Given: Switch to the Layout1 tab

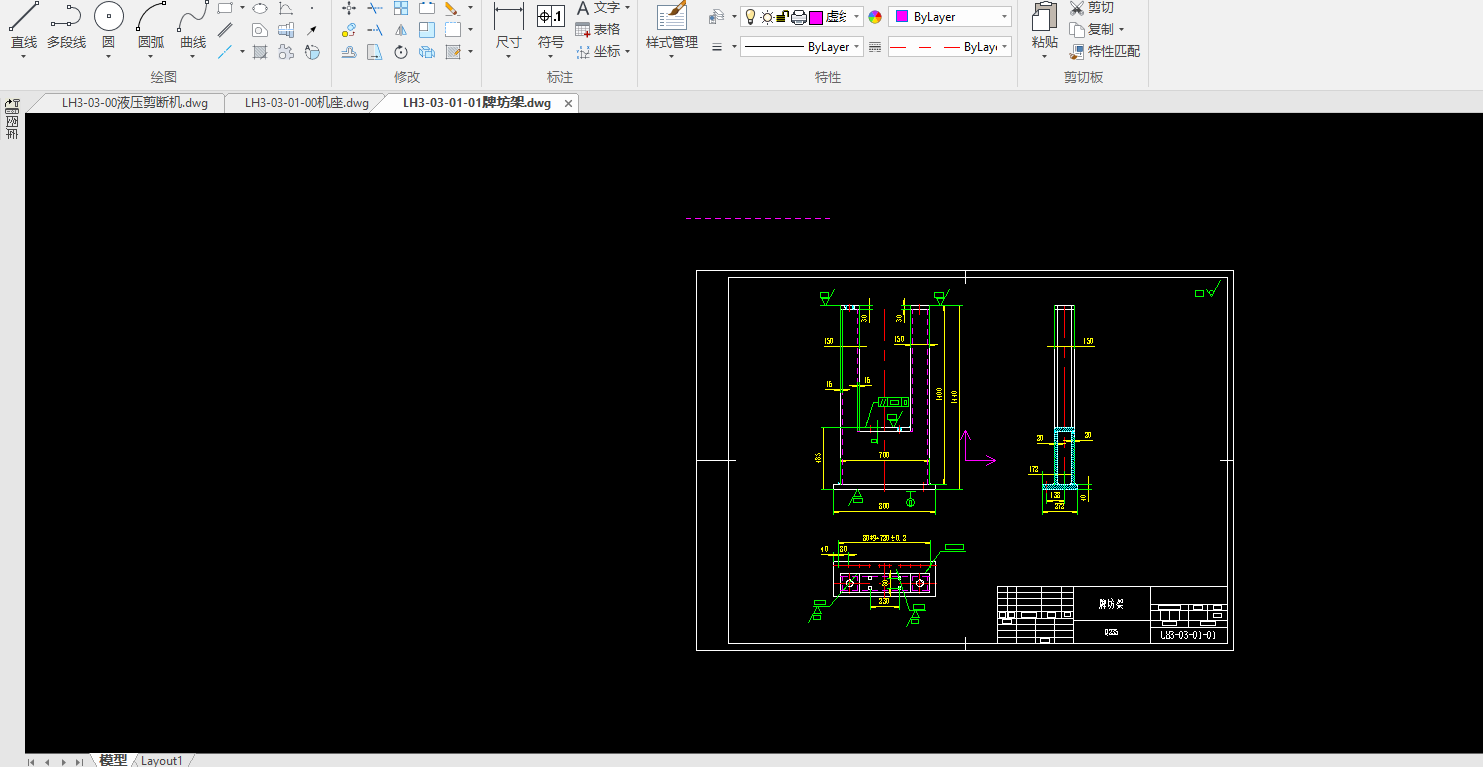Looking at the screenshot, I should (162, 761).
